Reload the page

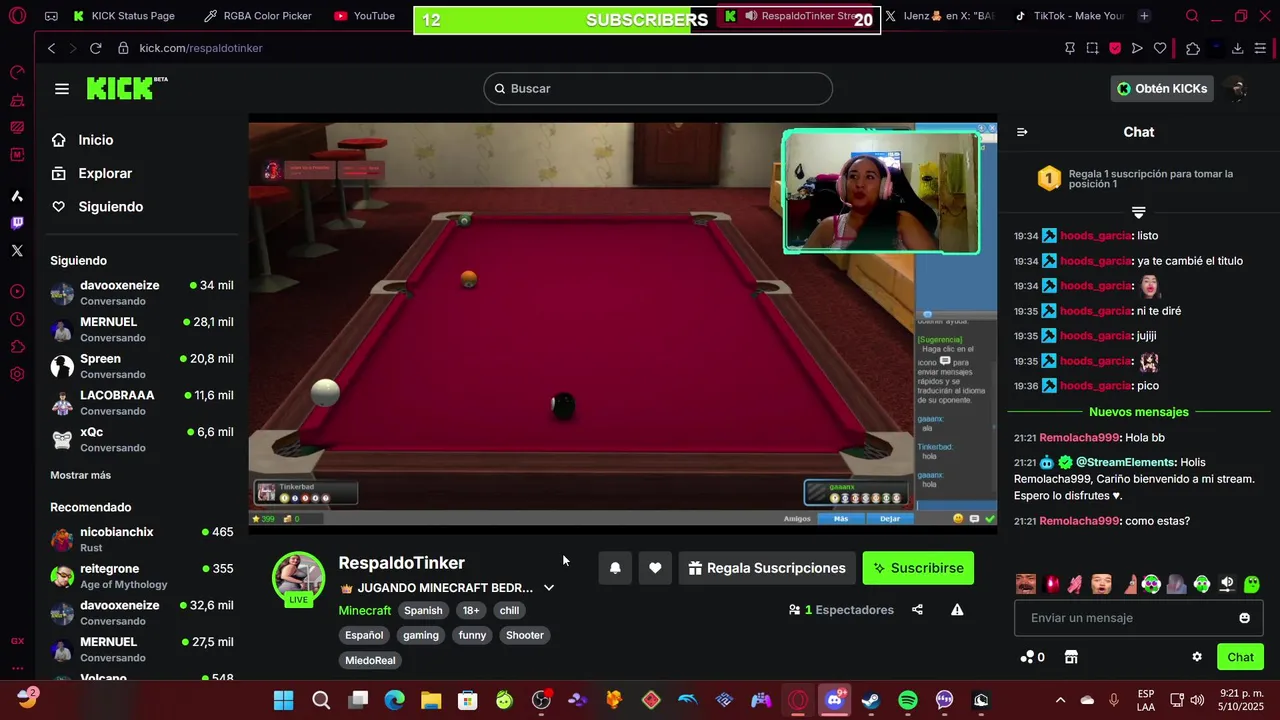96,48
